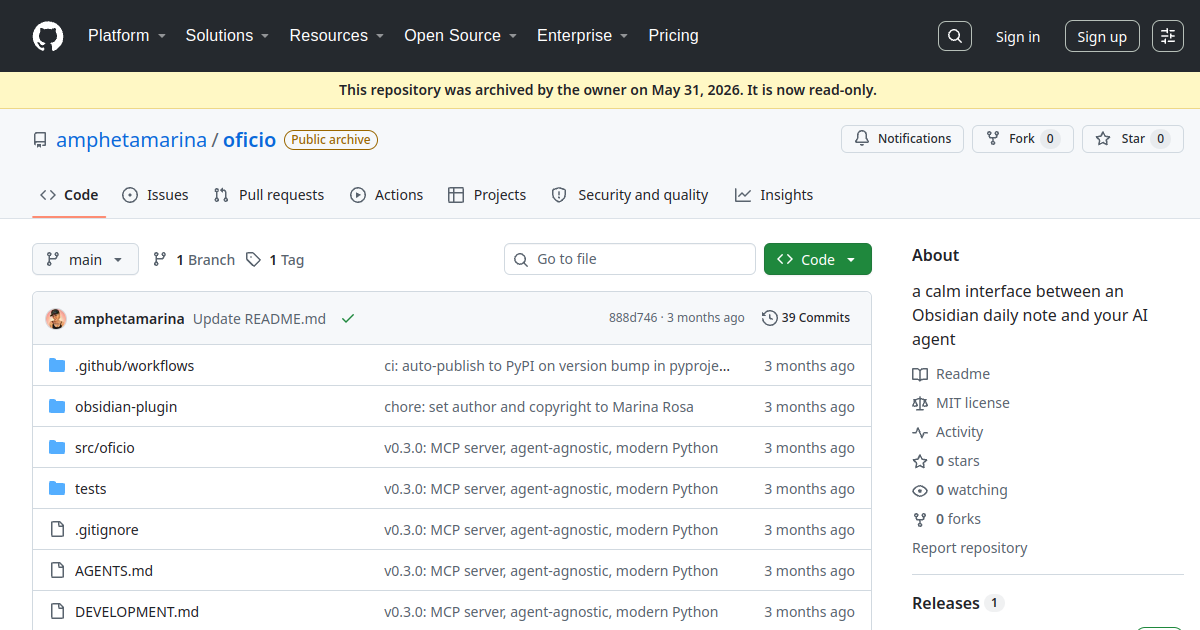The image size is (1200, 630).
Task: Open the Pull requests tab
Action: click(x=269, y=195)
